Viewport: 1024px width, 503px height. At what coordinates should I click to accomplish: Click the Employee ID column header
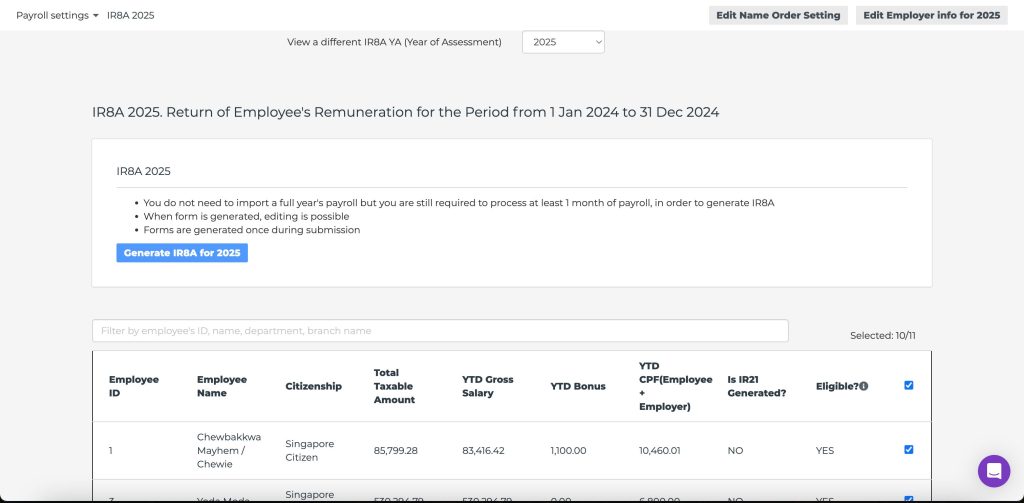pos(134,386)
